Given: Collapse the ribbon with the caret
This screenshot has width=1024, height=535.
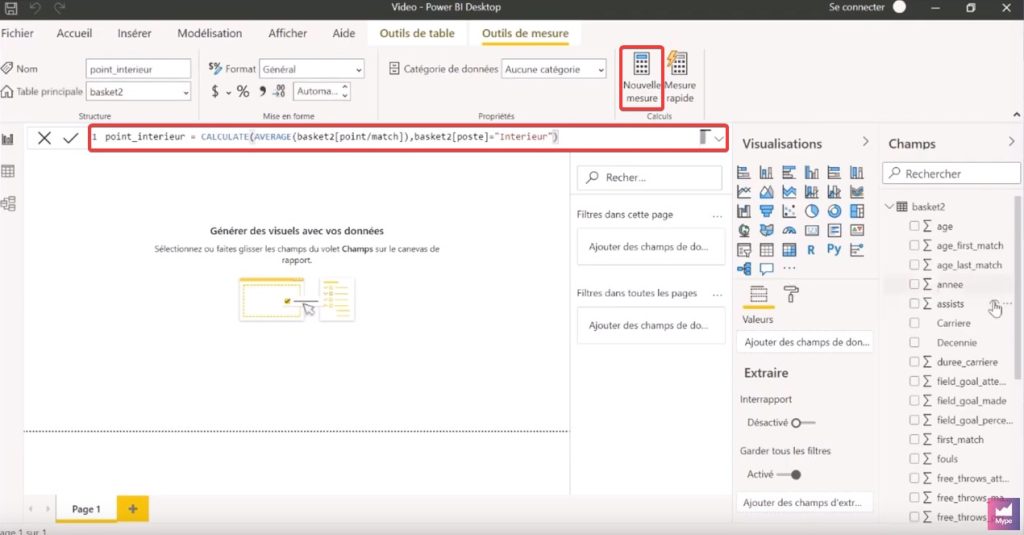Looking at the screenshot, I should click(1016, 114).
